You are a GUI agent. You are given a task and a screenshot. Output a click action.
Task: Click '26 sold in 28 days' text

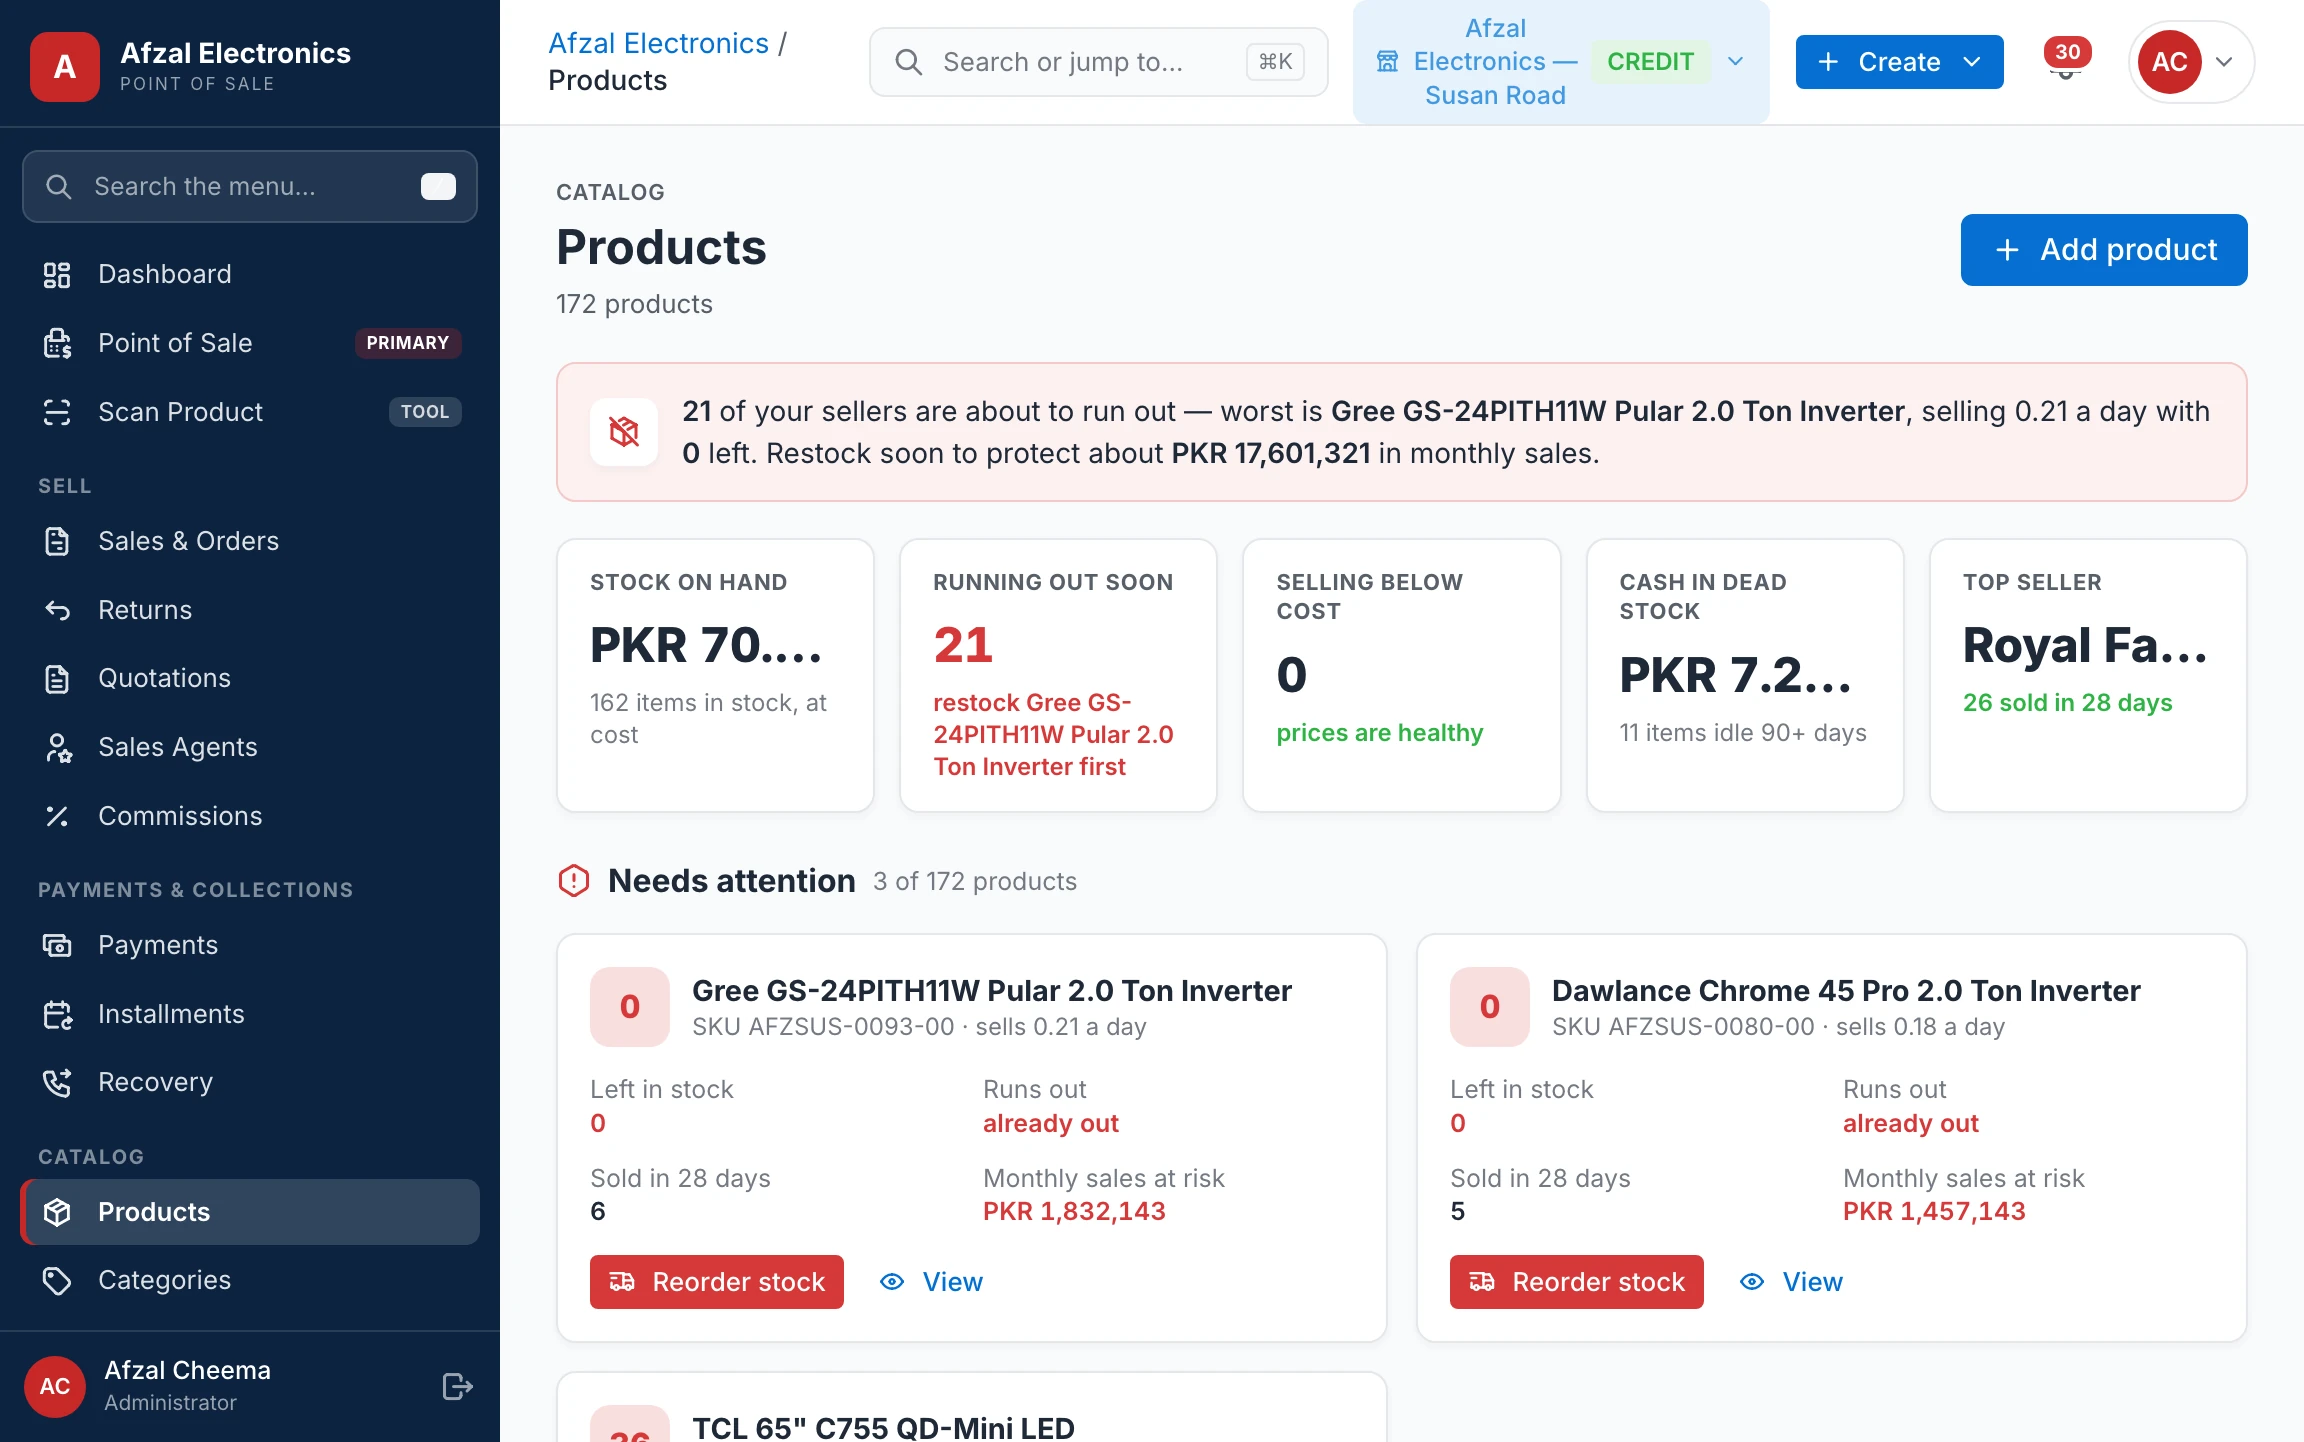pos(2067,703)
